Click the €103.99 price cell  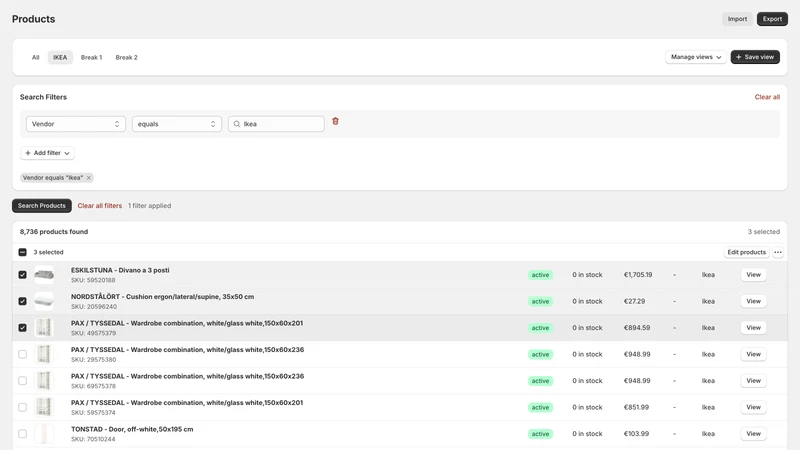636,434
